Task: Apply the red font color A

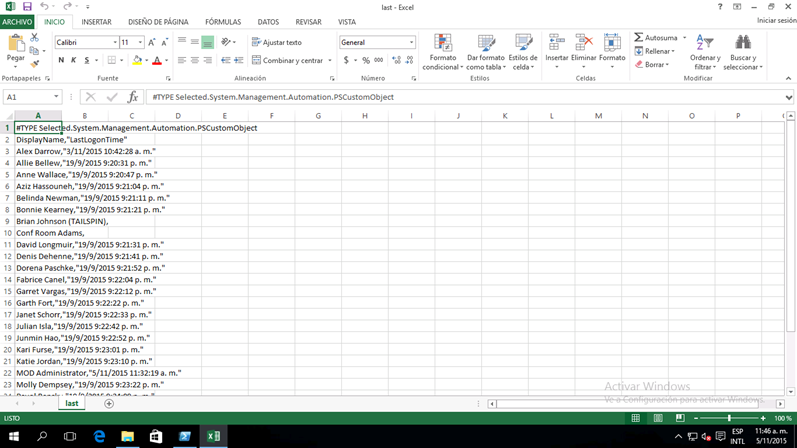Action: [x=157, y=61]
